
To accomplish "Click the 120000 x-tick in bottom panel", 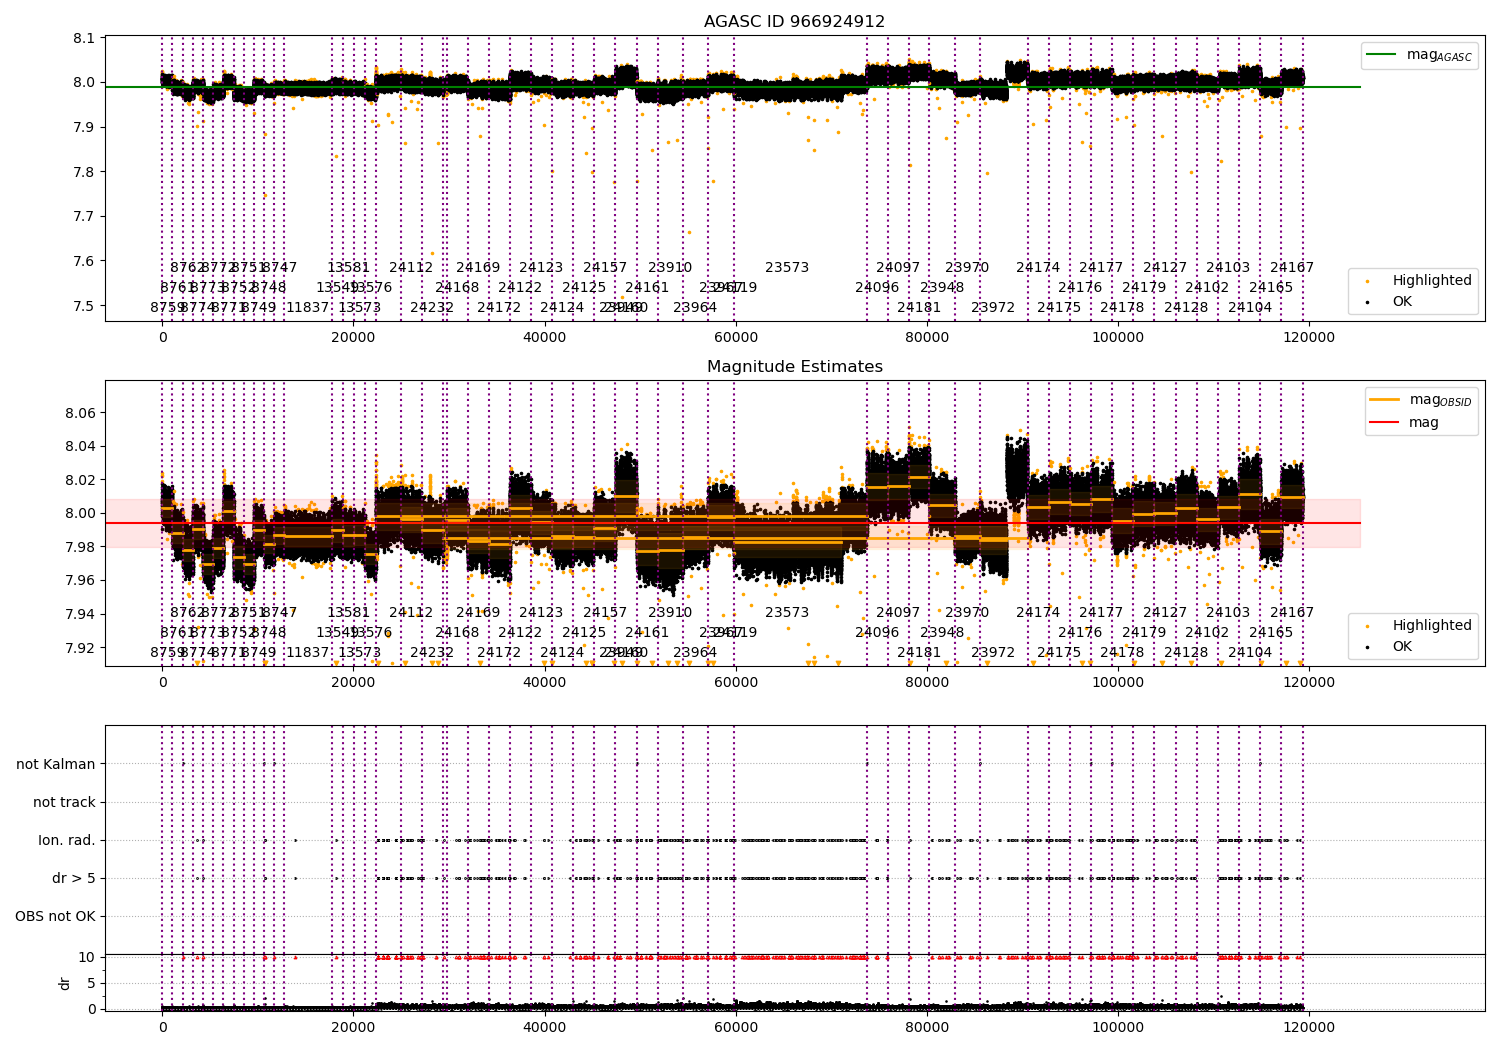I will click(1309, 1028).
